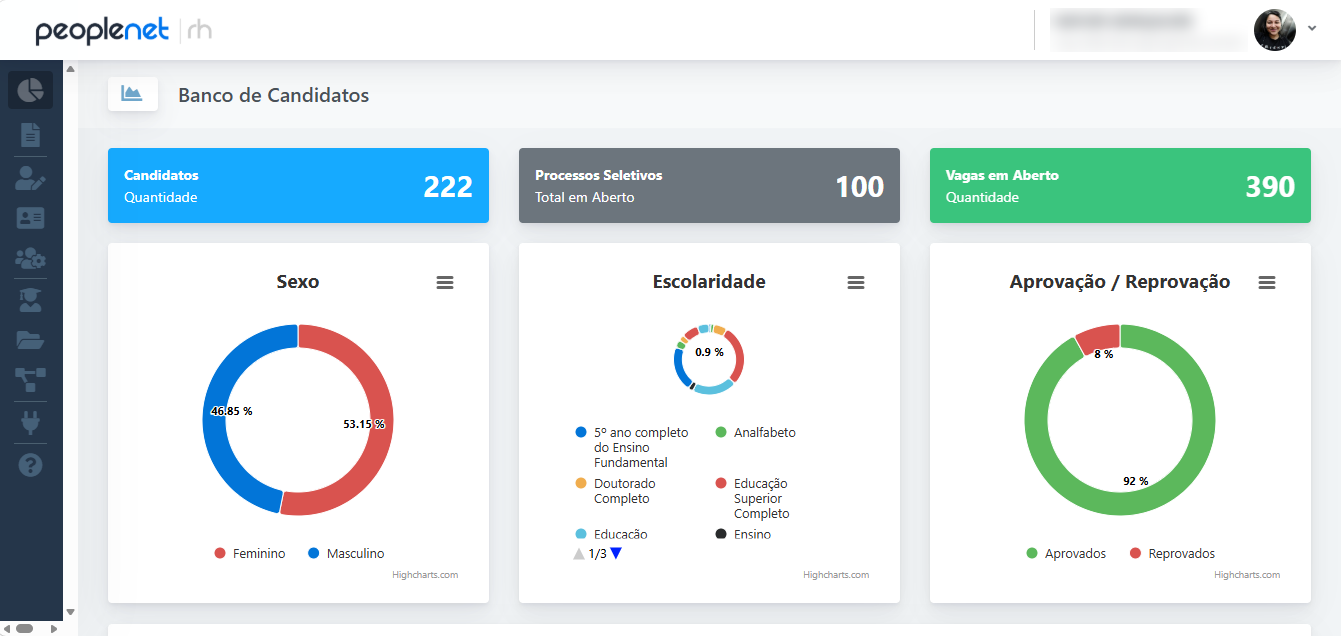Toggle the Ensino legend item

pos(743,534)
